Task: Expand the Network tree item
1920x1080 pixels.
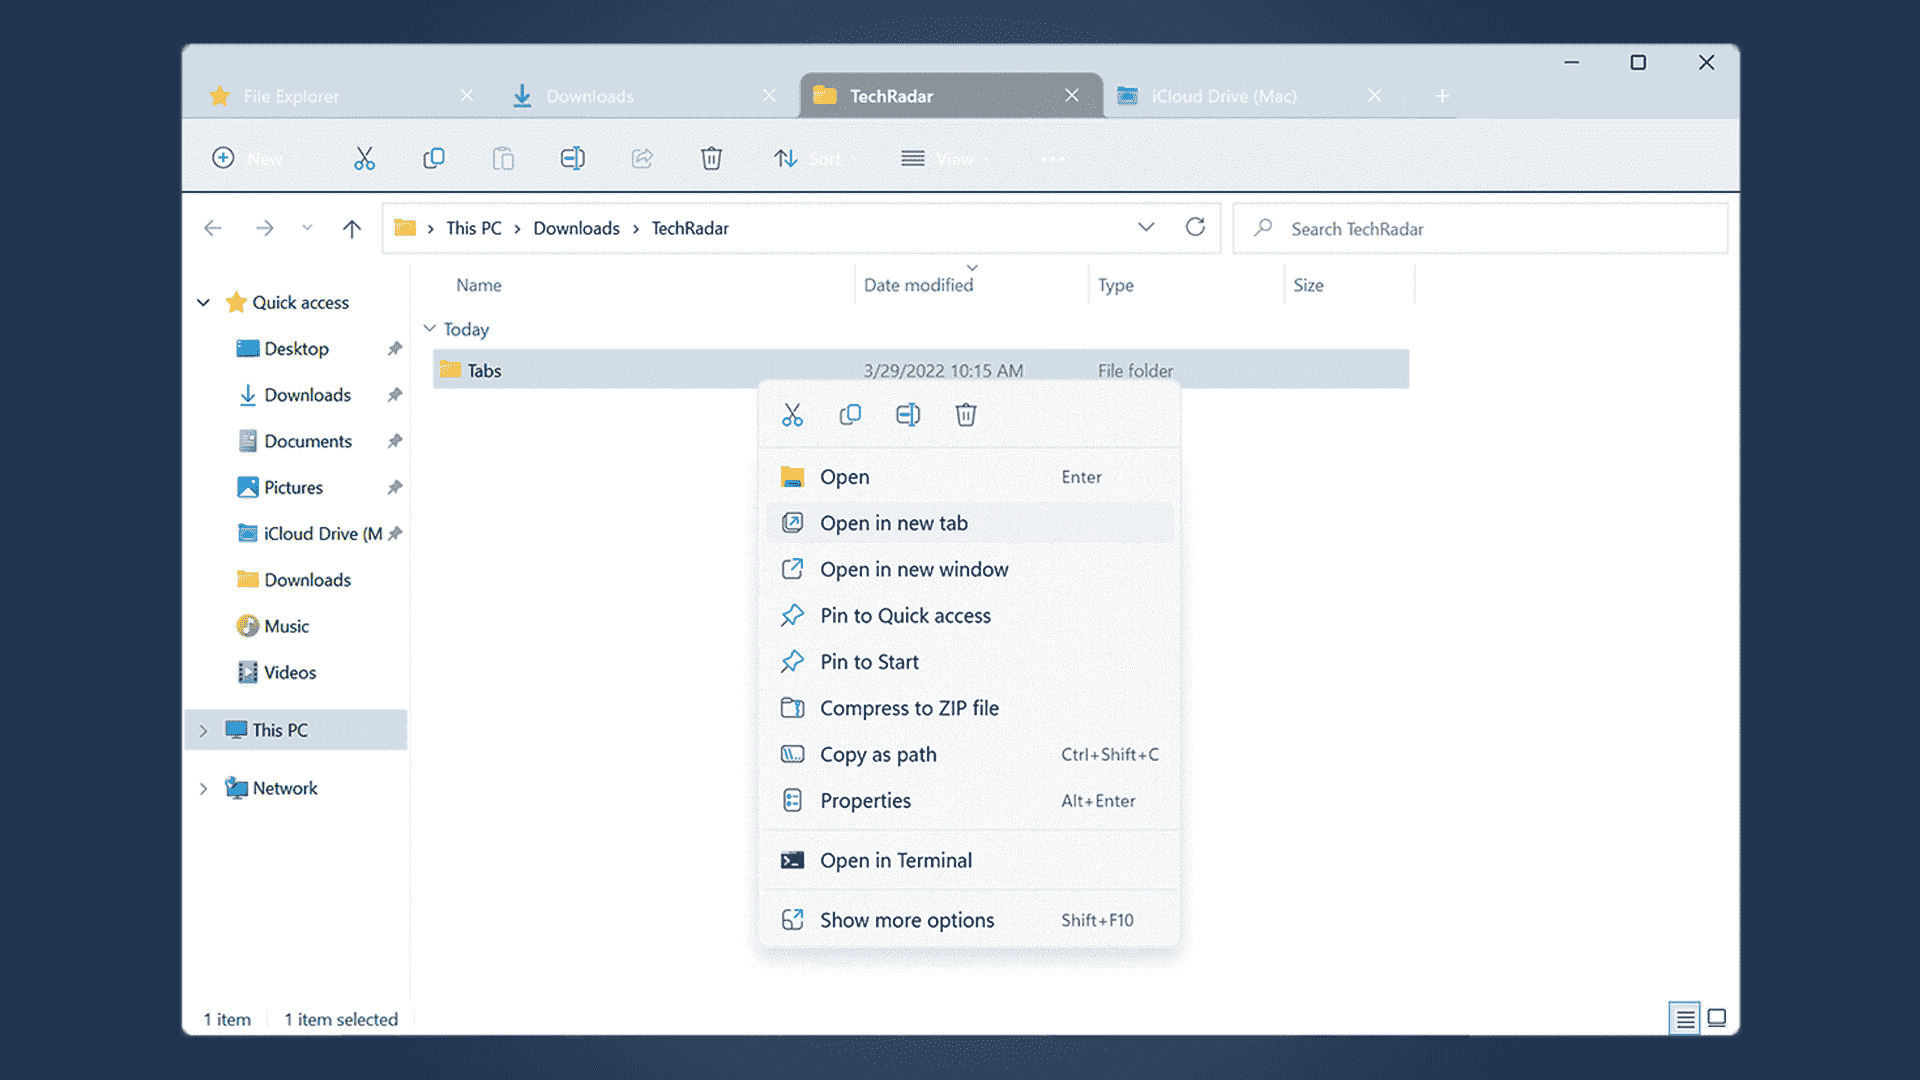Action: click(x=203, y=787)
